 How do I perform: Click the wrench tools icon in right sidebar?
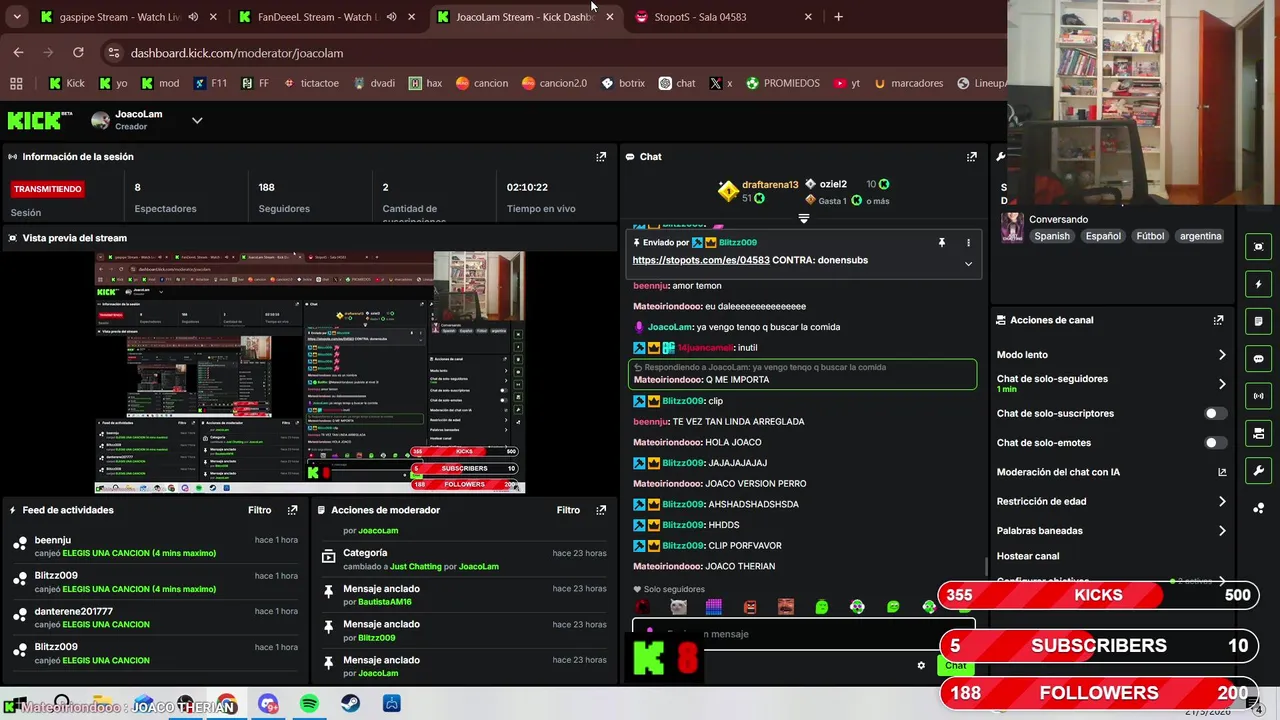click(1258, 471)
